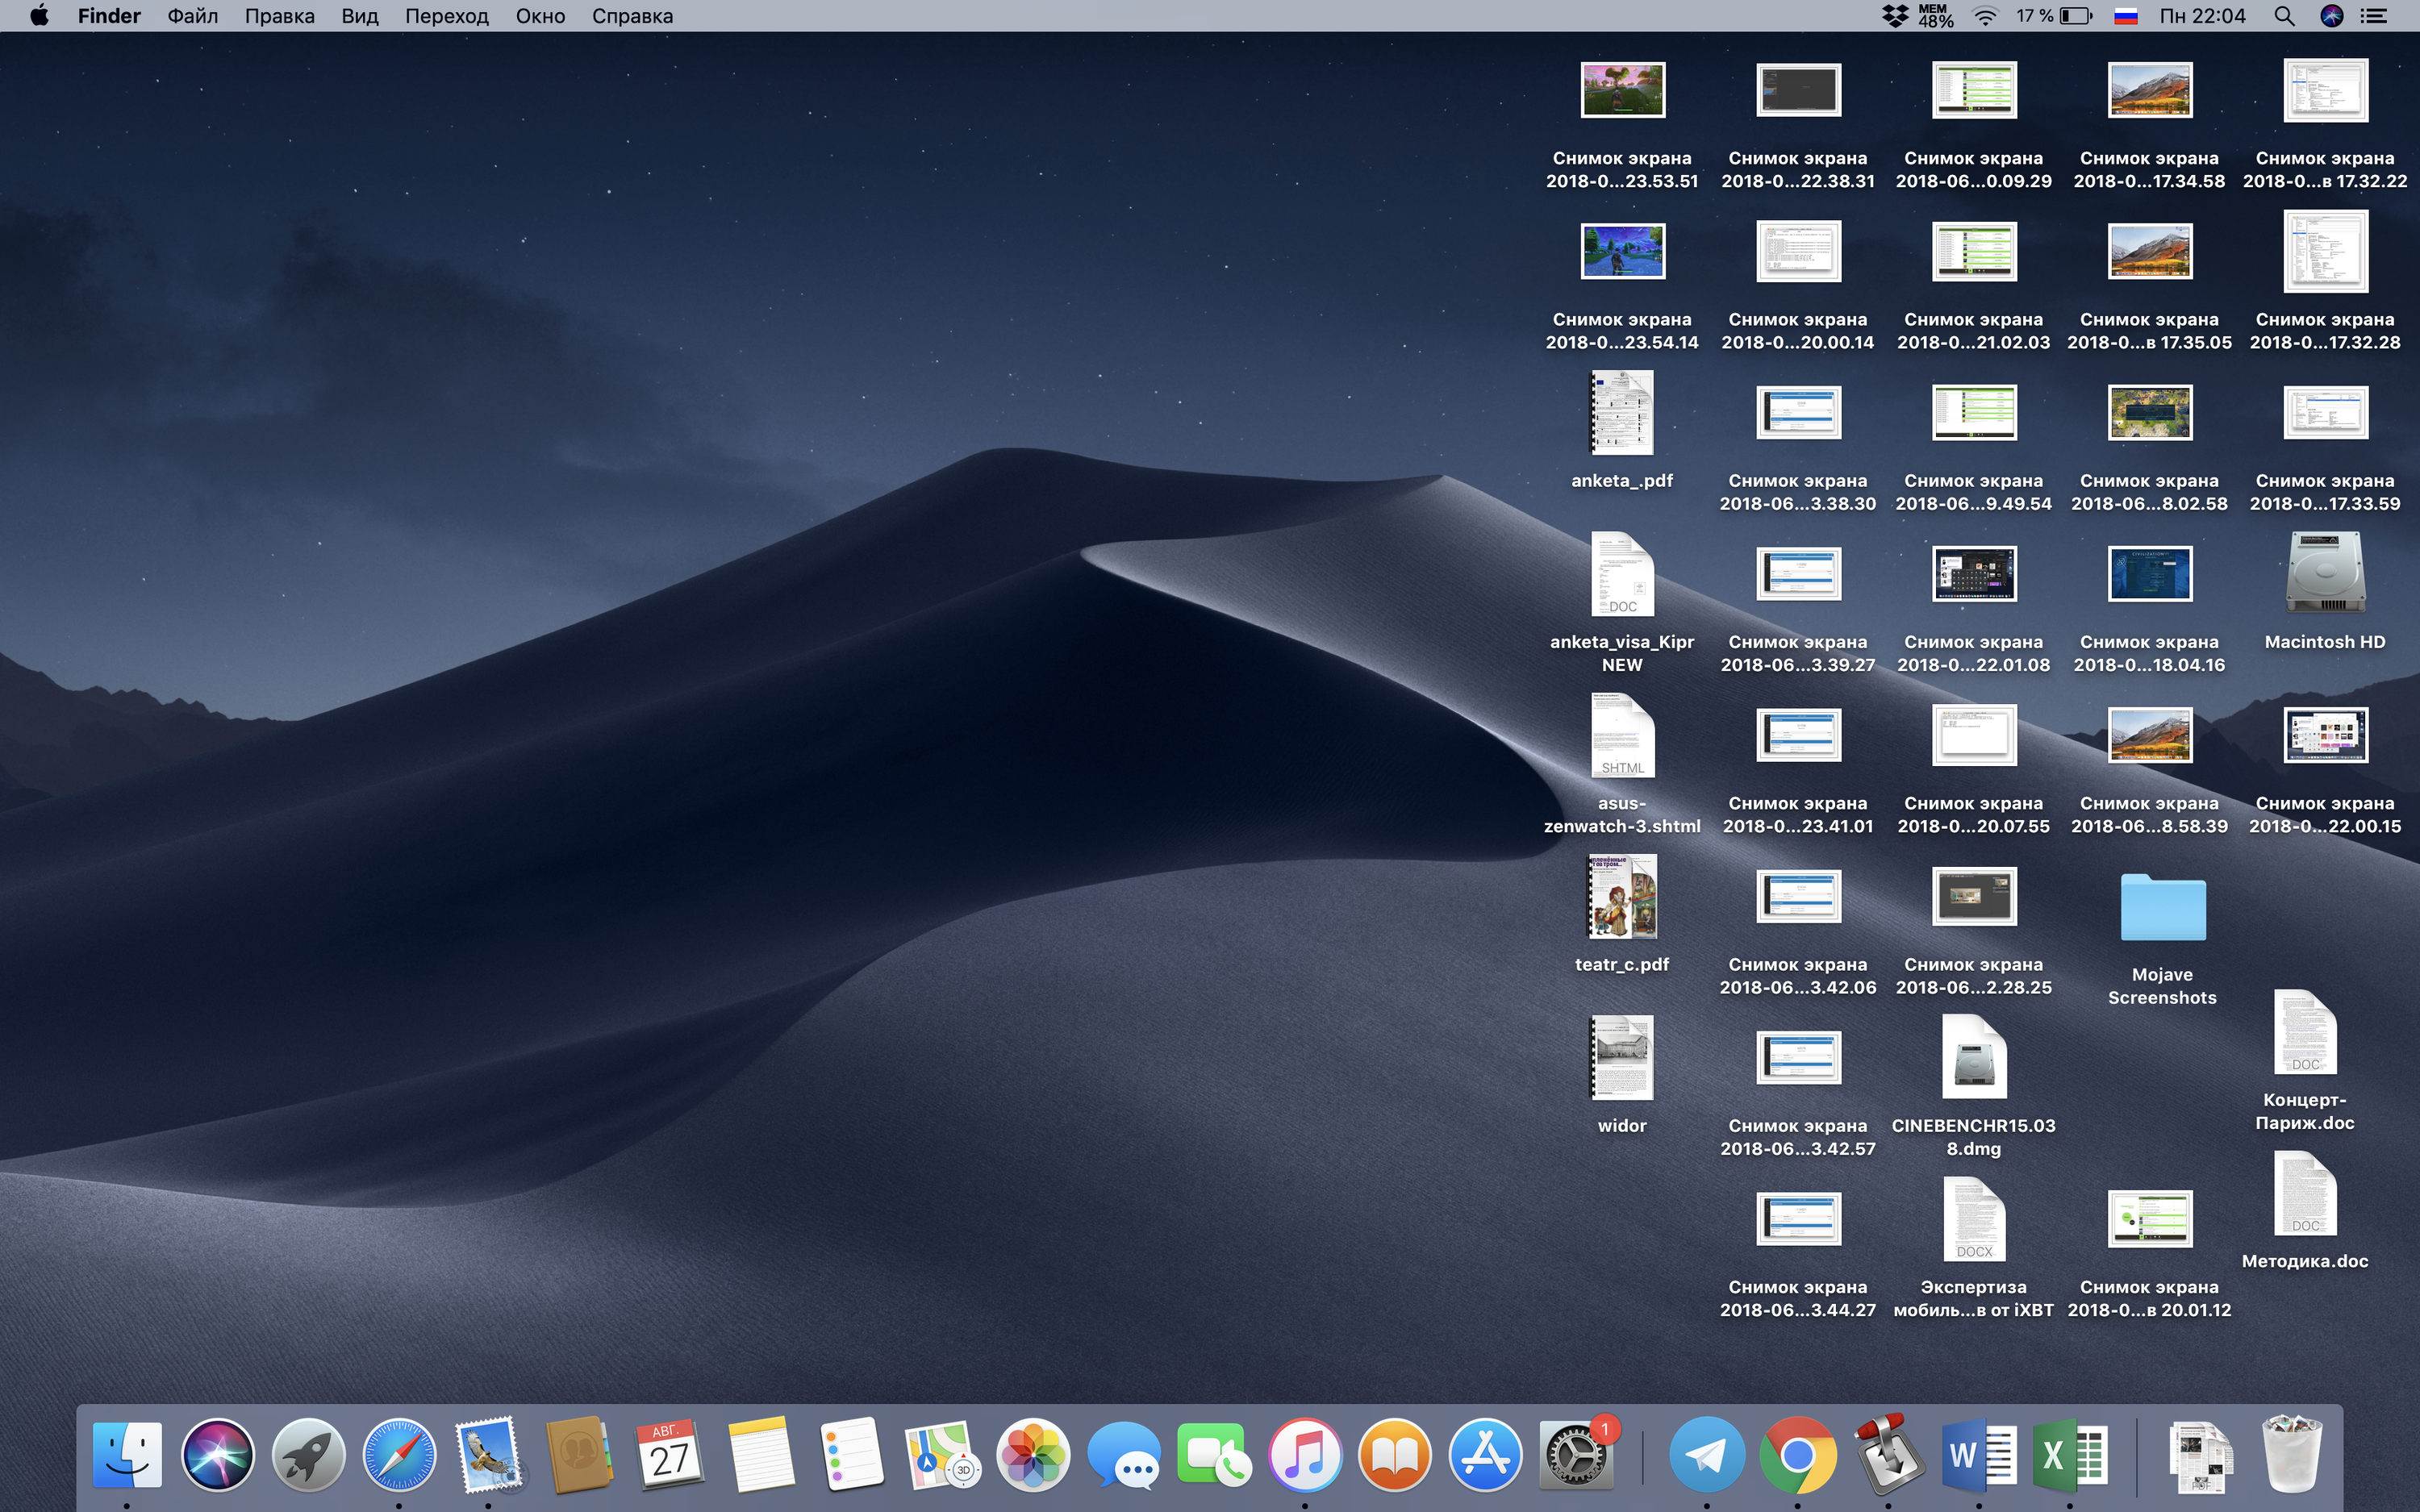Open the Dropbox menu bar icon
This screenshot has width=2420, height=1512.
tap(1894, 16)
